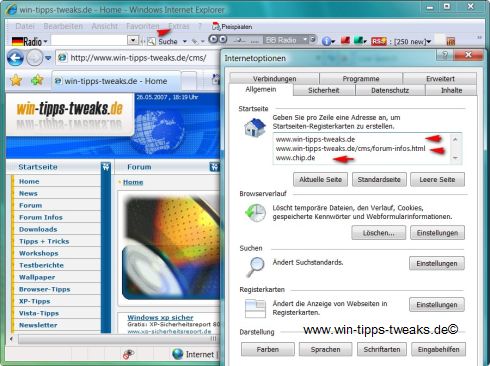Click the radio player play button
The width and height of the screenshot is (490, 366).
point(213,40)
